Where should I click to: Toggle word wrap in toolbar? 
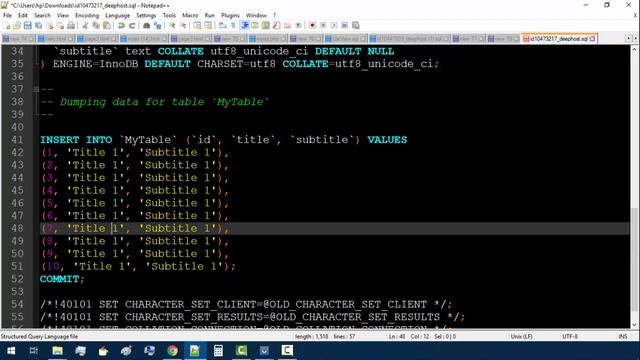click(x=222, y=25)
